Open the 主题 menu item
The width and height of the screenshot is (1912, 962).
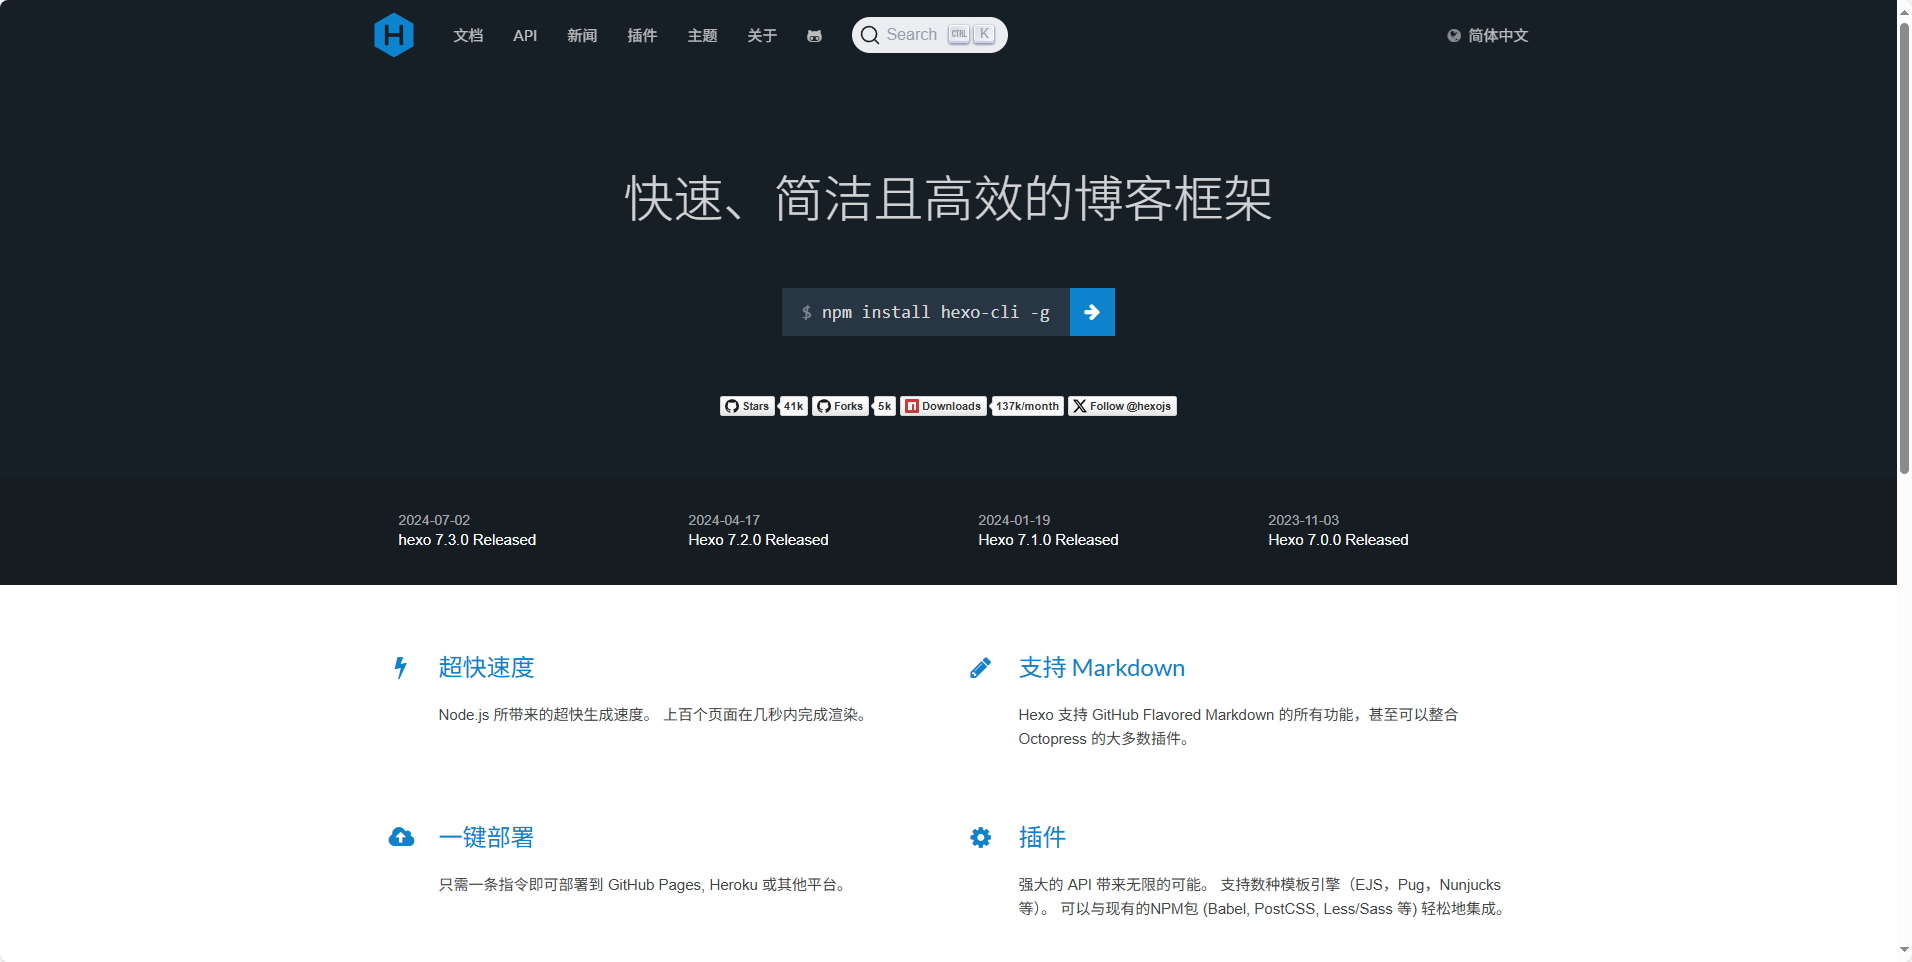(x=702, y=36)
